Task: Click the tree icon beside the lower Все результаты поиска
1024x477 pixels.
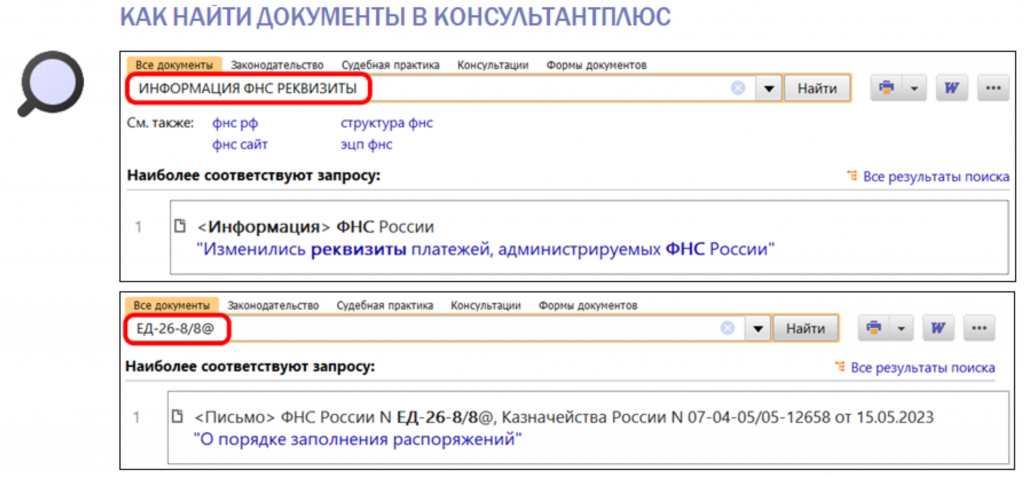Action: pyautogui.click(x=839, y=368)
